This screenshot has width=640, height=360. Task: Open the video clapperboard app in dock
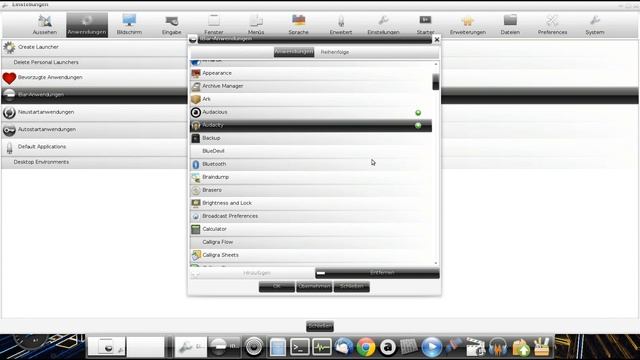coord(476,347)
